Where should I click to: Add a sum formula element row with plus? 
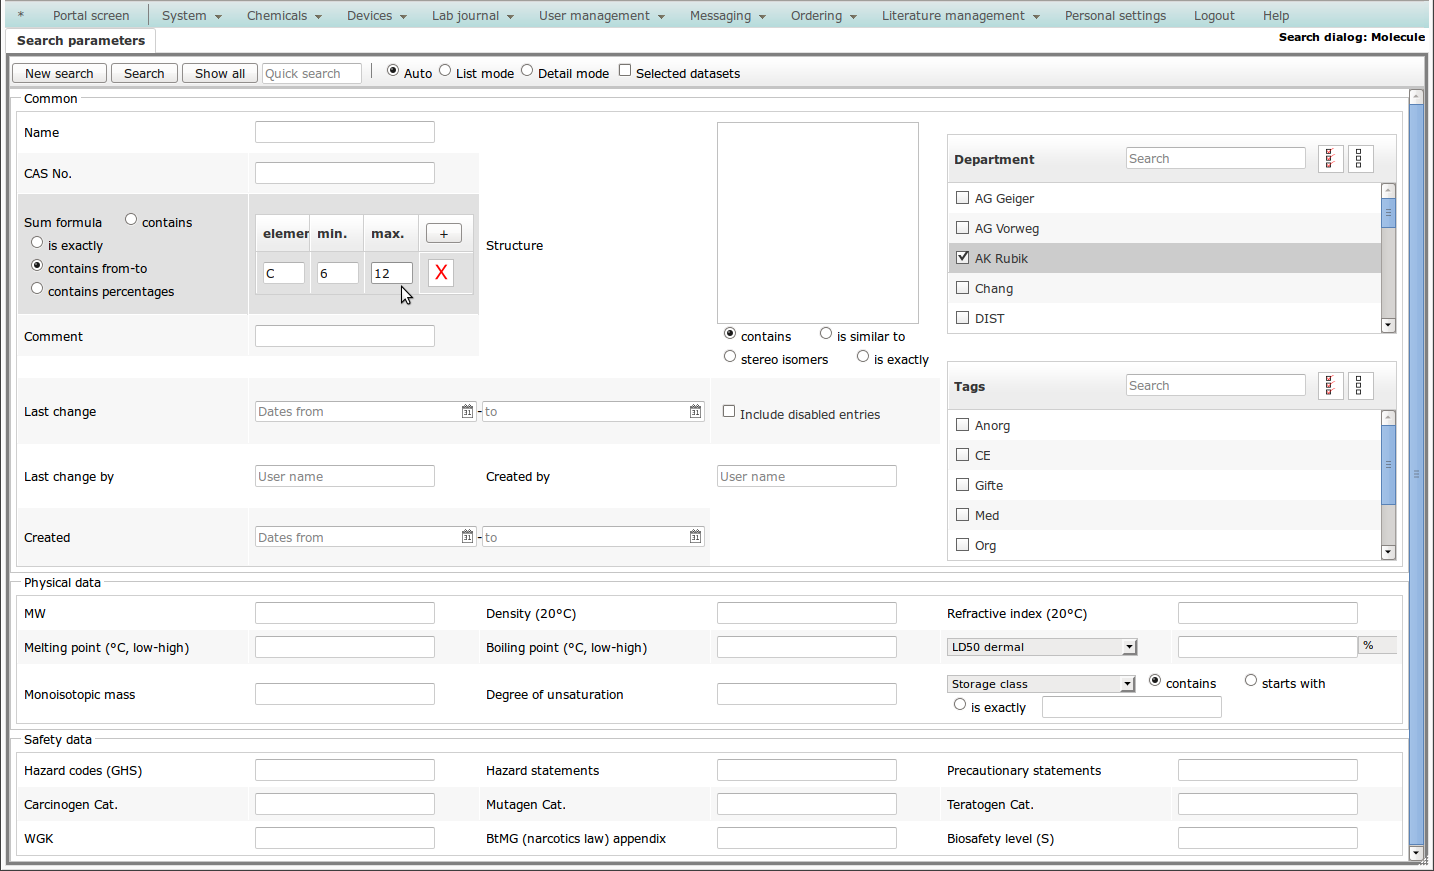point(443,234)
